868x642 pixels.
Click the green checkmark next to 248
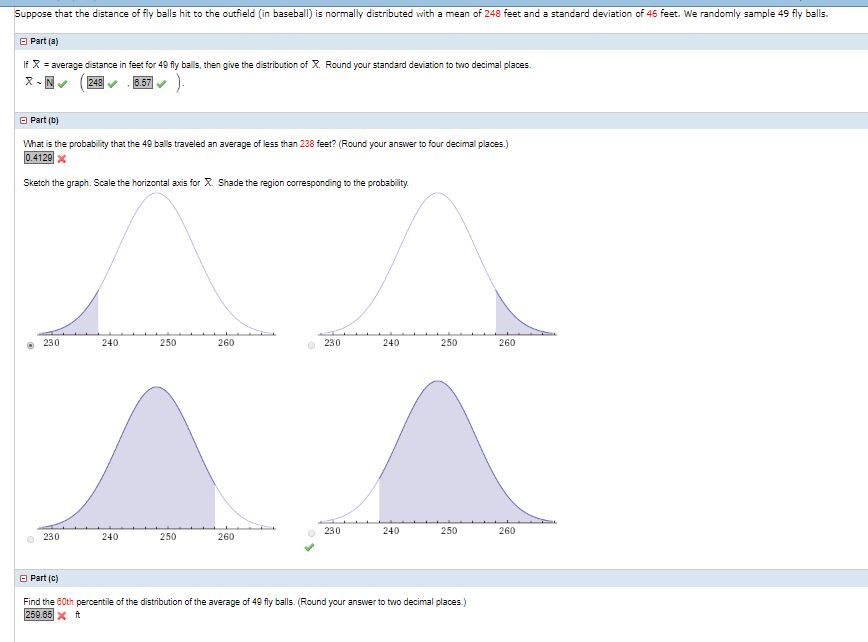(x=112, y=84)
